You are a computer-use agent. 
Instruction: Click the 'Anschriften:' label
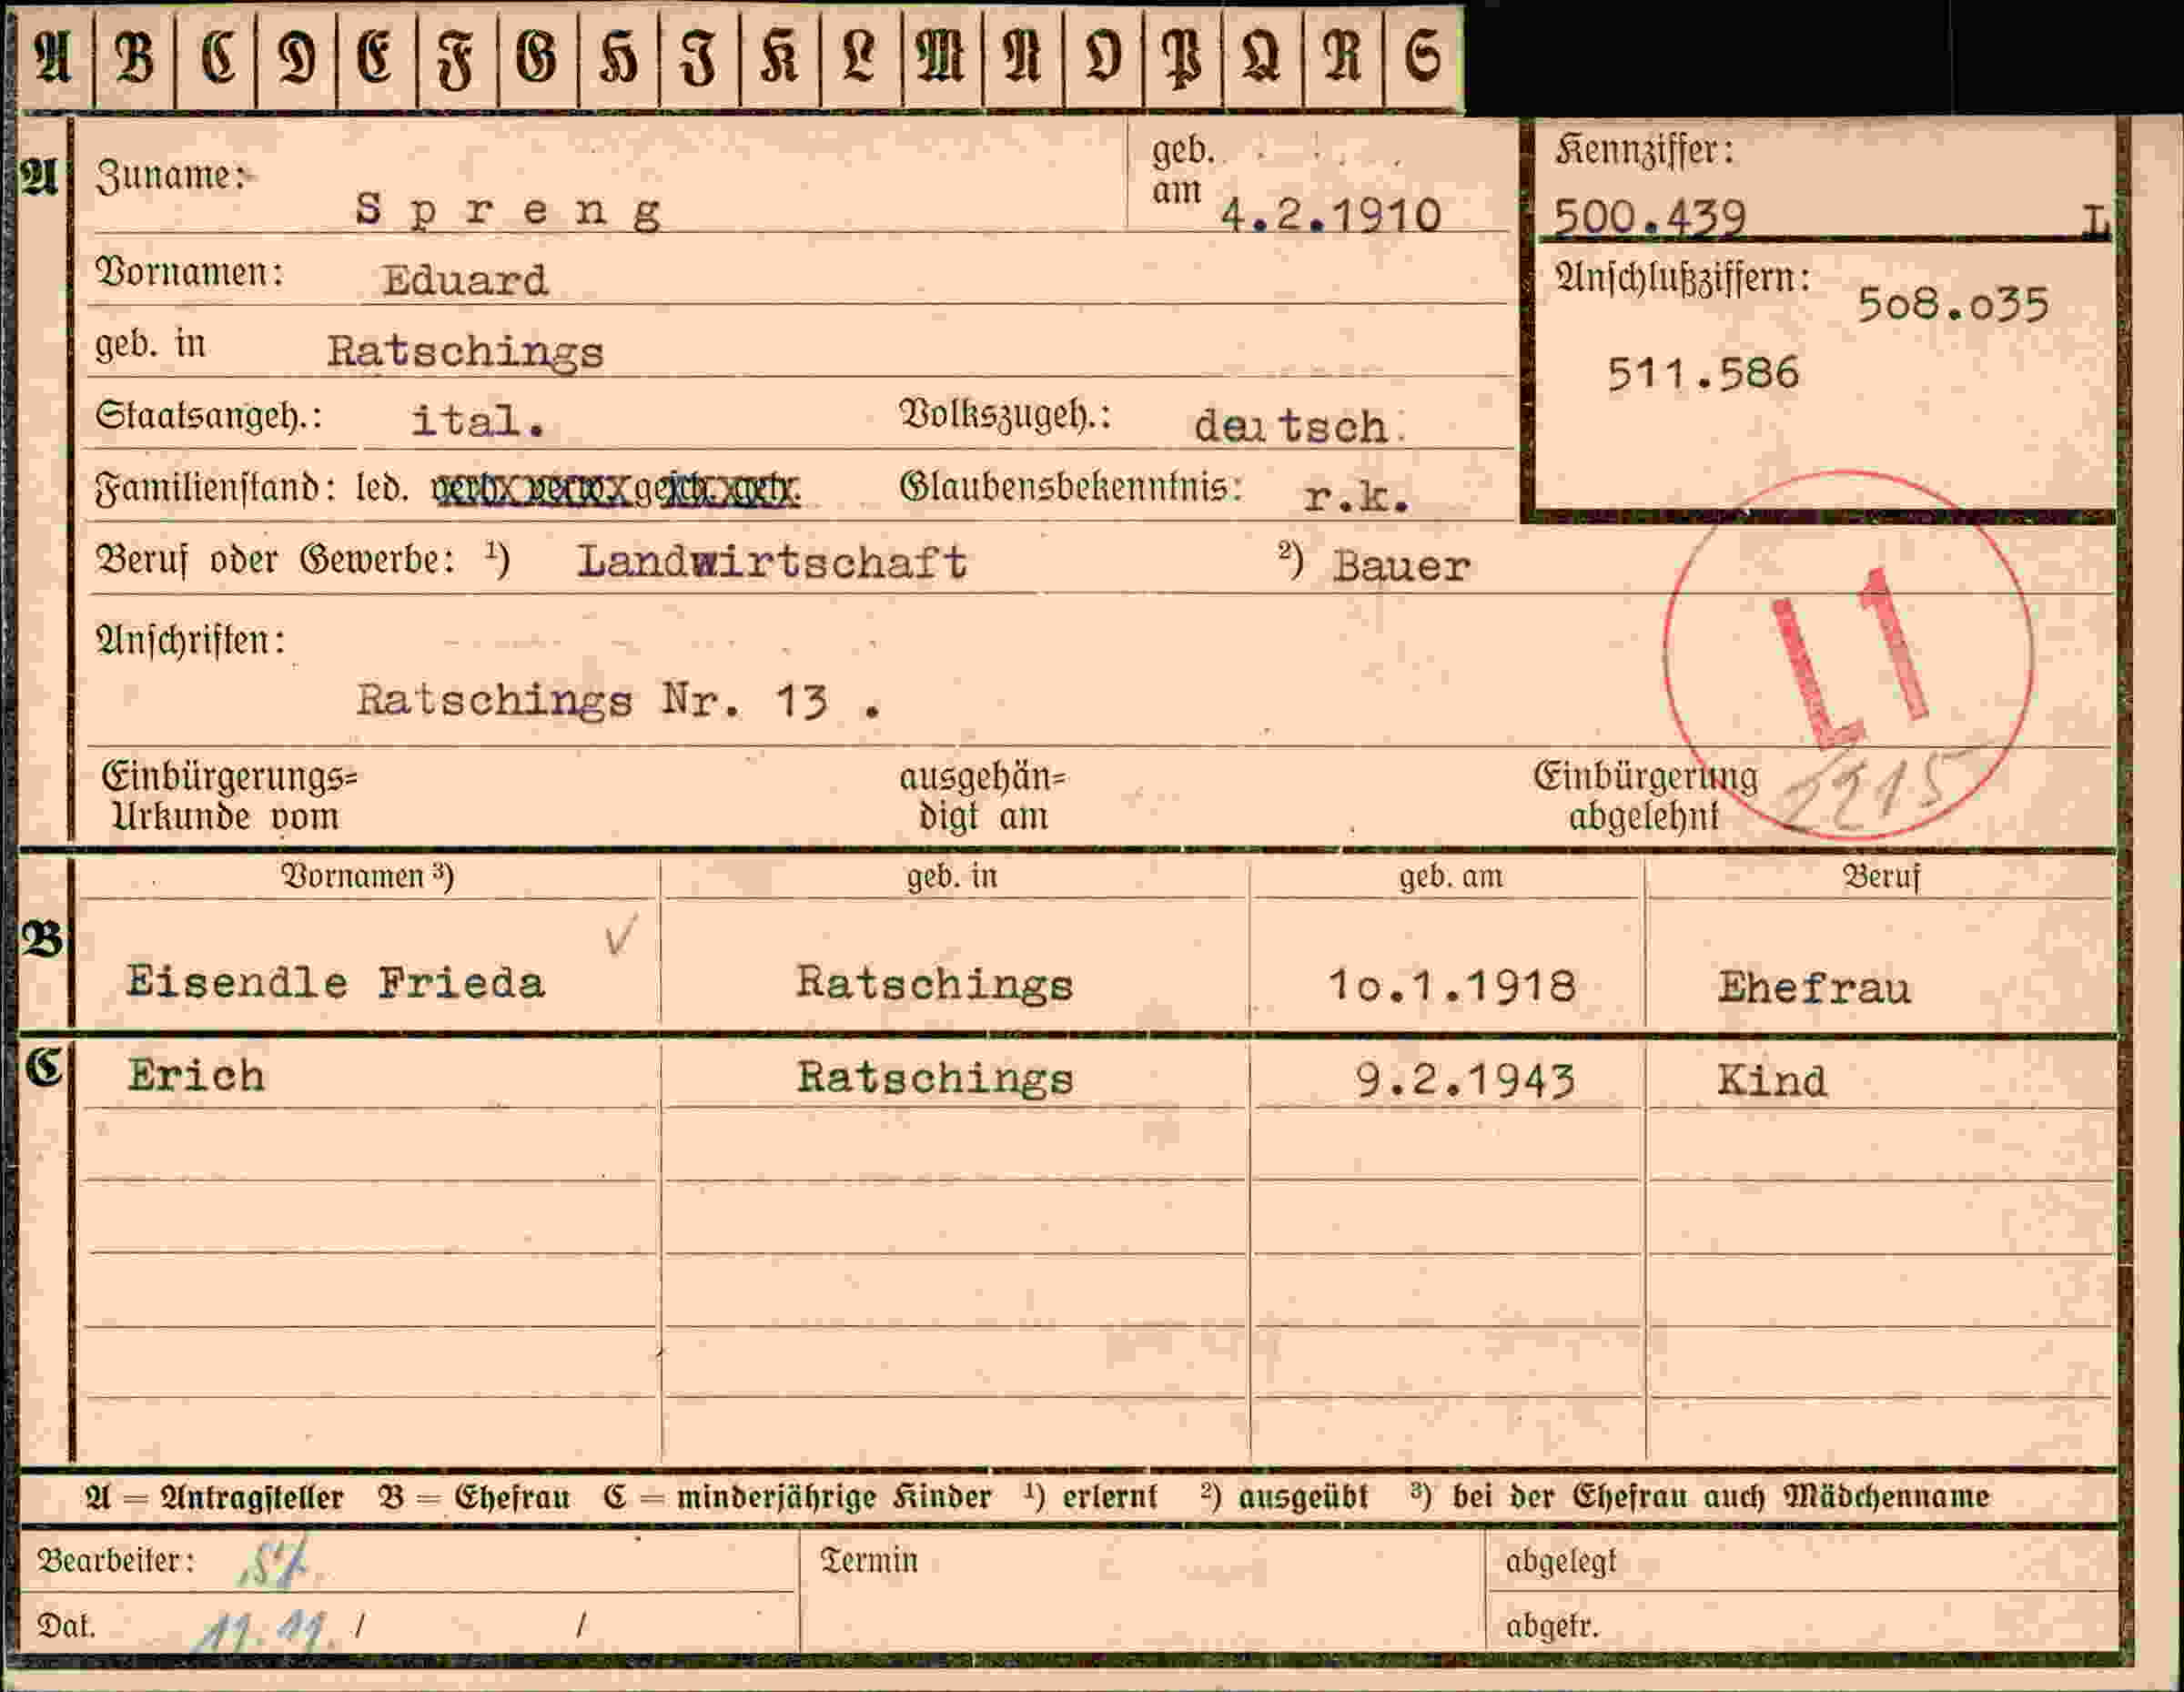point(190,640)
